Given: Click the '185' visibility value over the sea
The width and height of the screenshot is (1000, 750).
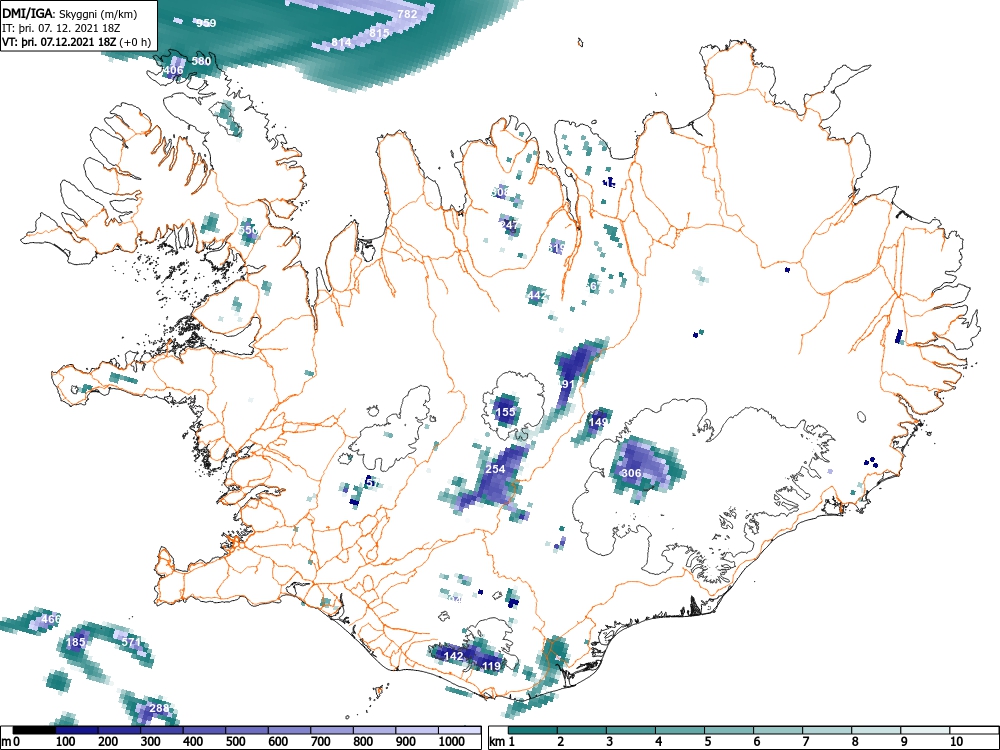Looking at the screenshot, I should pyautogui.click(x=76, y=642).
